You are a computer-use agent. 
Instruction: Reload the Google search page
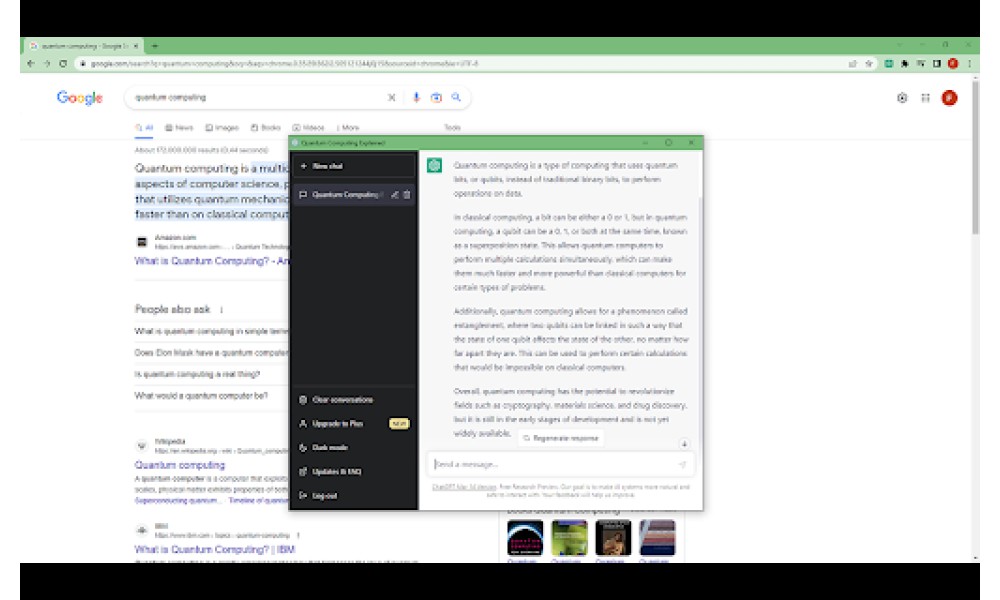pos(63,64)
